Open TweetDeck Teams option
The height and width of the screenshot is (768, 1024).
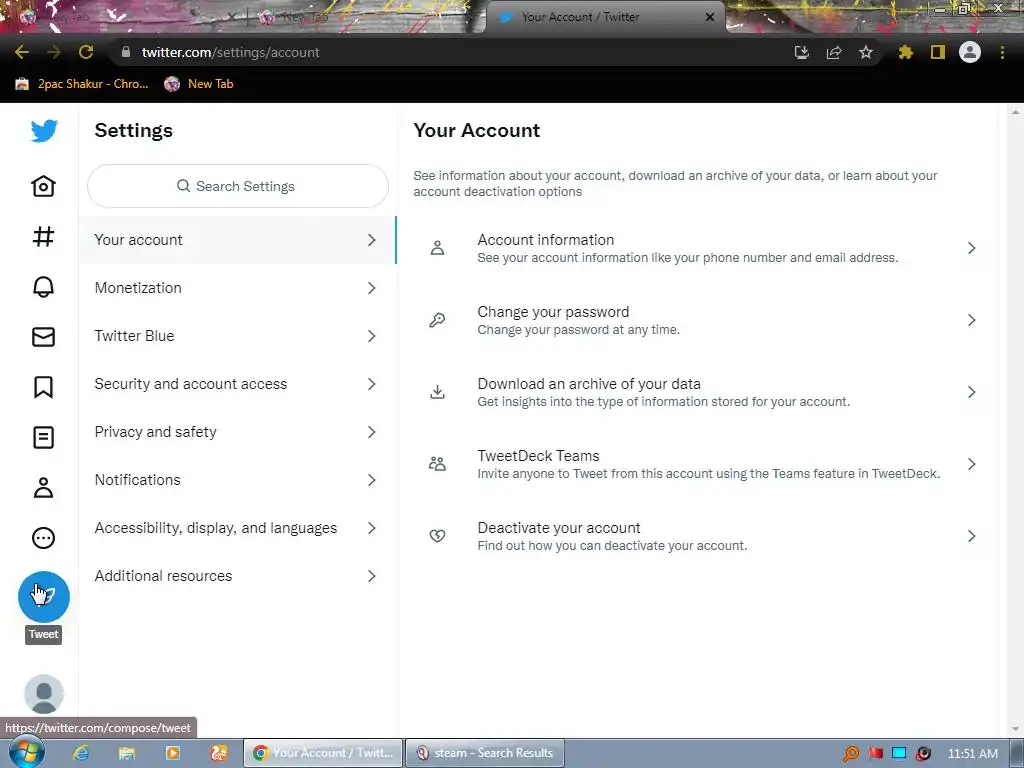[697, 464]
